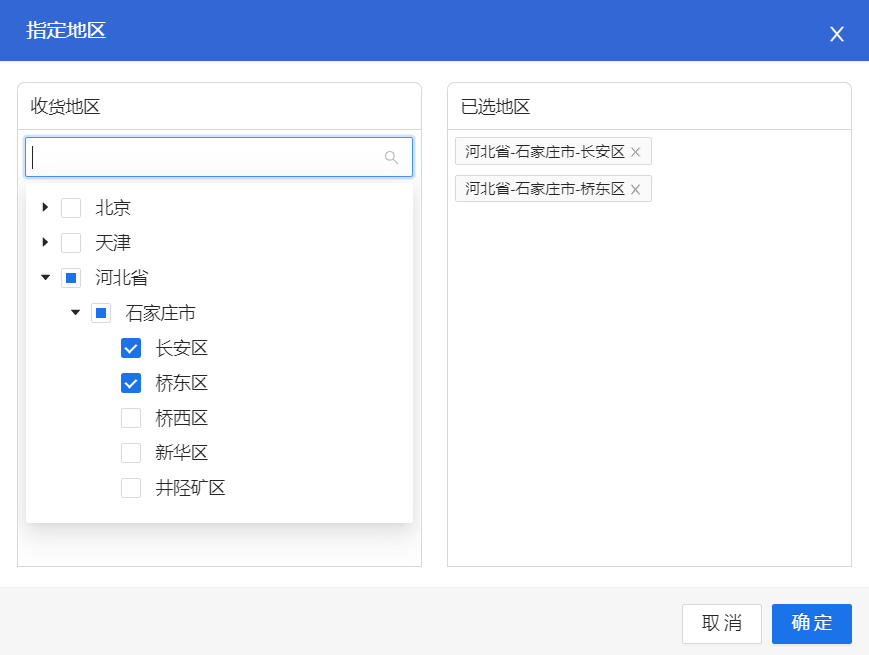The width and height of the screenshot is (869, 655).
Task: Check the 天津 checkbox
Action: pyautogui.click(x=71, y=243)
